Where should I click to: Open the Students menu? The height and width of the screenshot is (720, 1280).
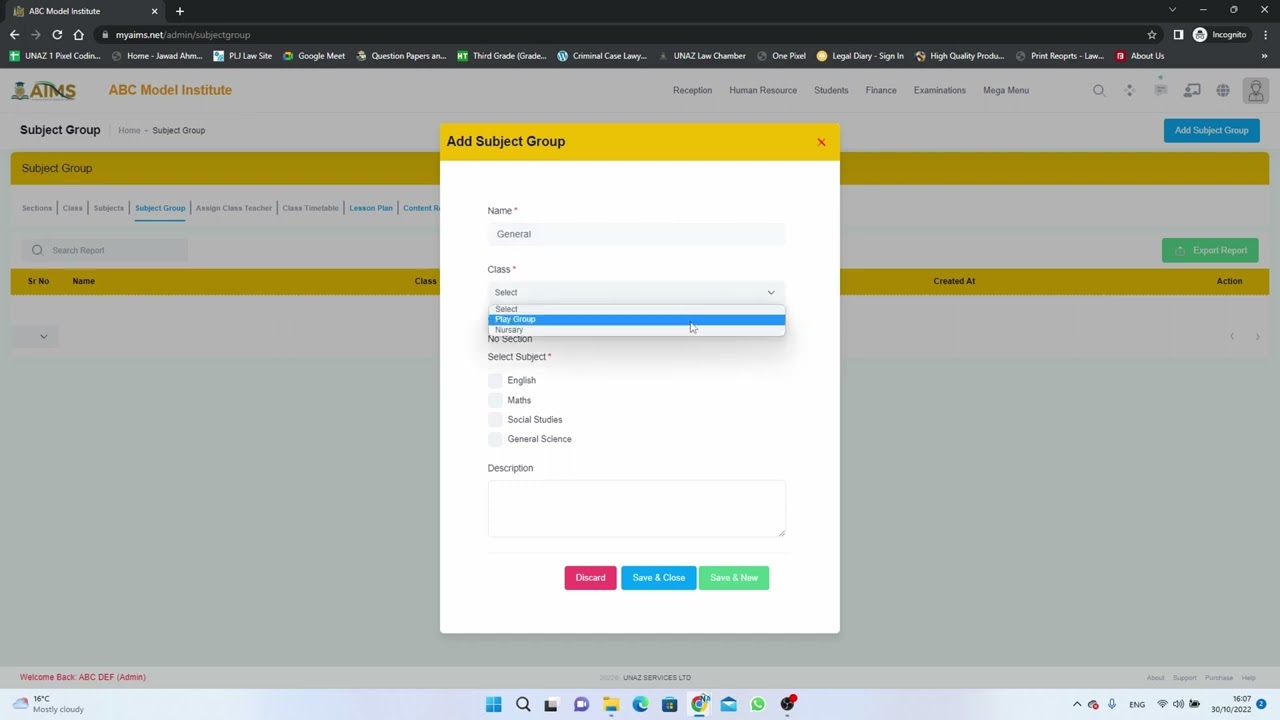831,90
